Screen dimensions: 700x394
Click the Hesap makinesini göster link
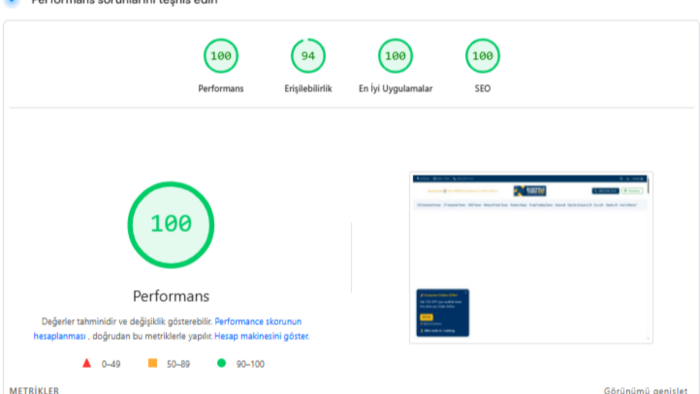click(x=261, y=336)
